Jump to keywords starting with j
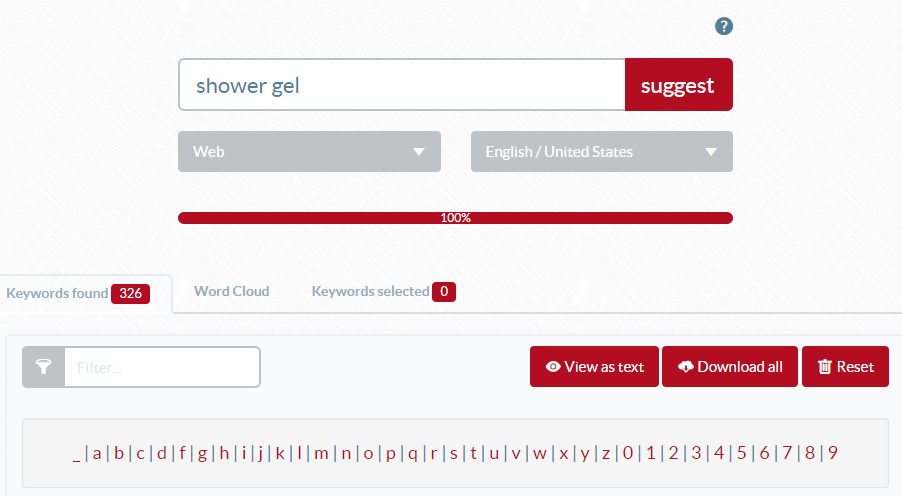Screen dimensions: 902x496 point(261,455)
